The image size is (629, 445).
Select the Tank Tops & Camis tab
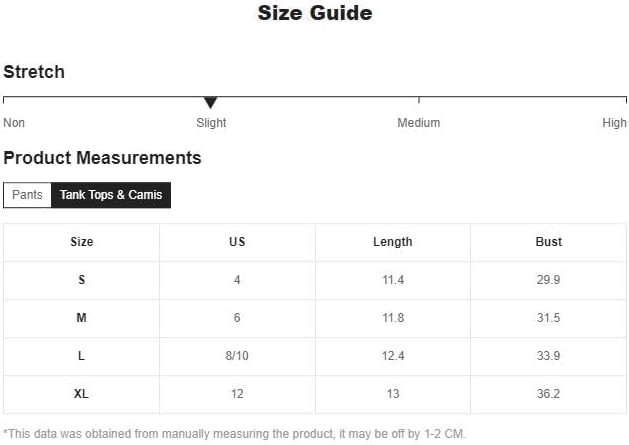(111, 195)
